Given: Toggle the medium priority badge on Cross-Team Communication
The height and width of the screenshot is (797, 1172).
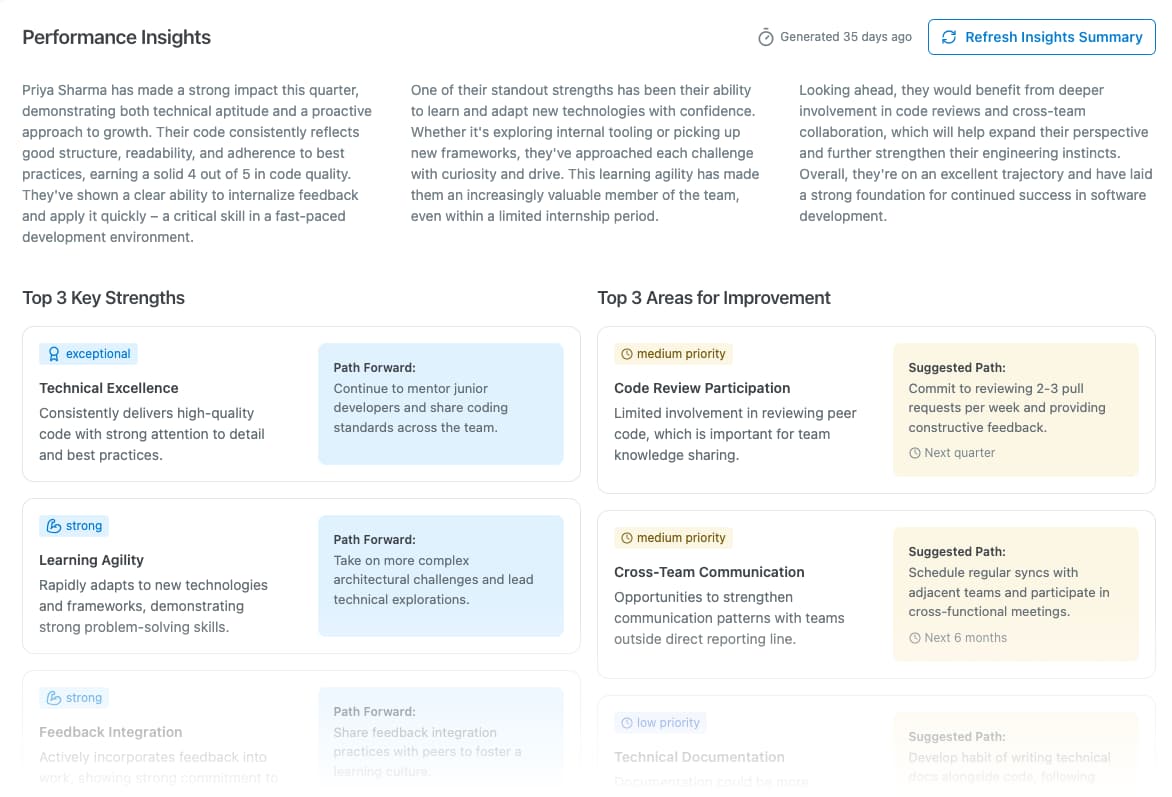Looking at the screenshot, I should point(673,537).
